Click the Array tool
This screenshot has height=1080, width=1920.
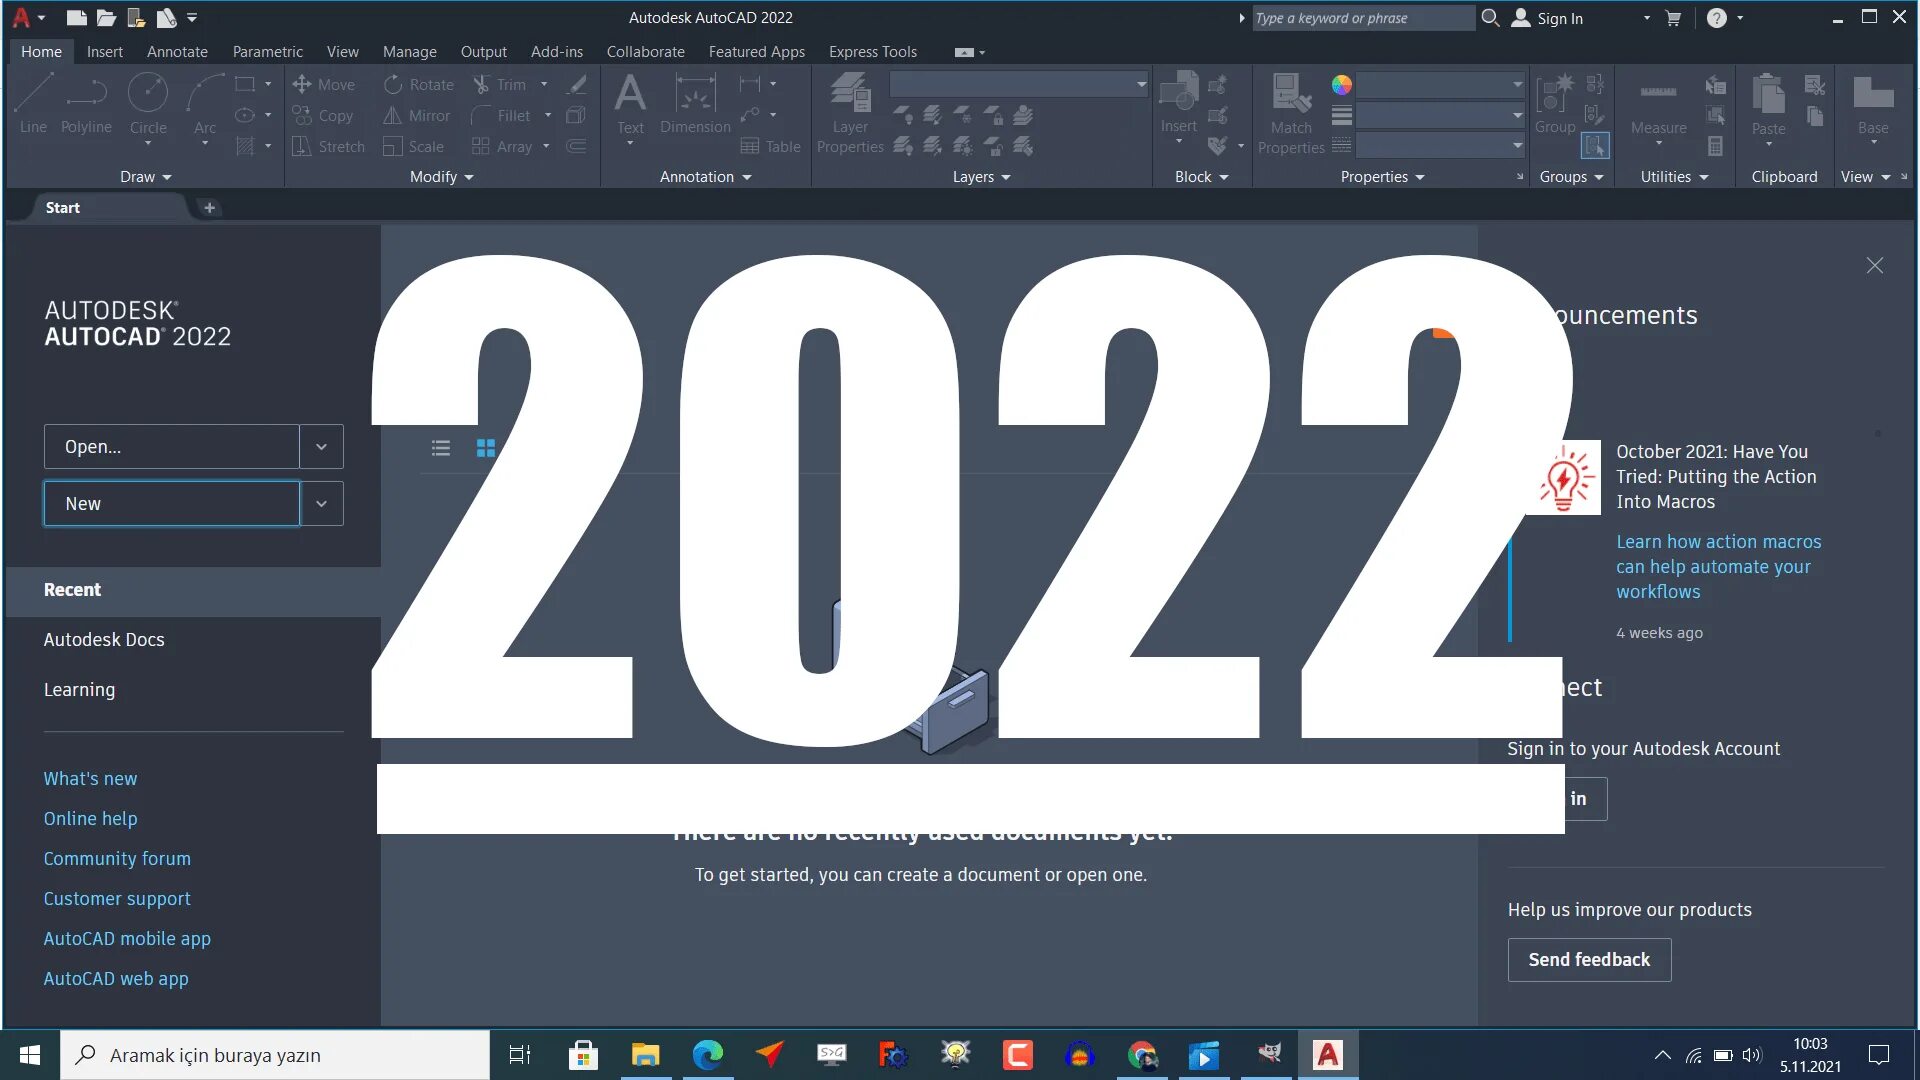coord(502,147)
